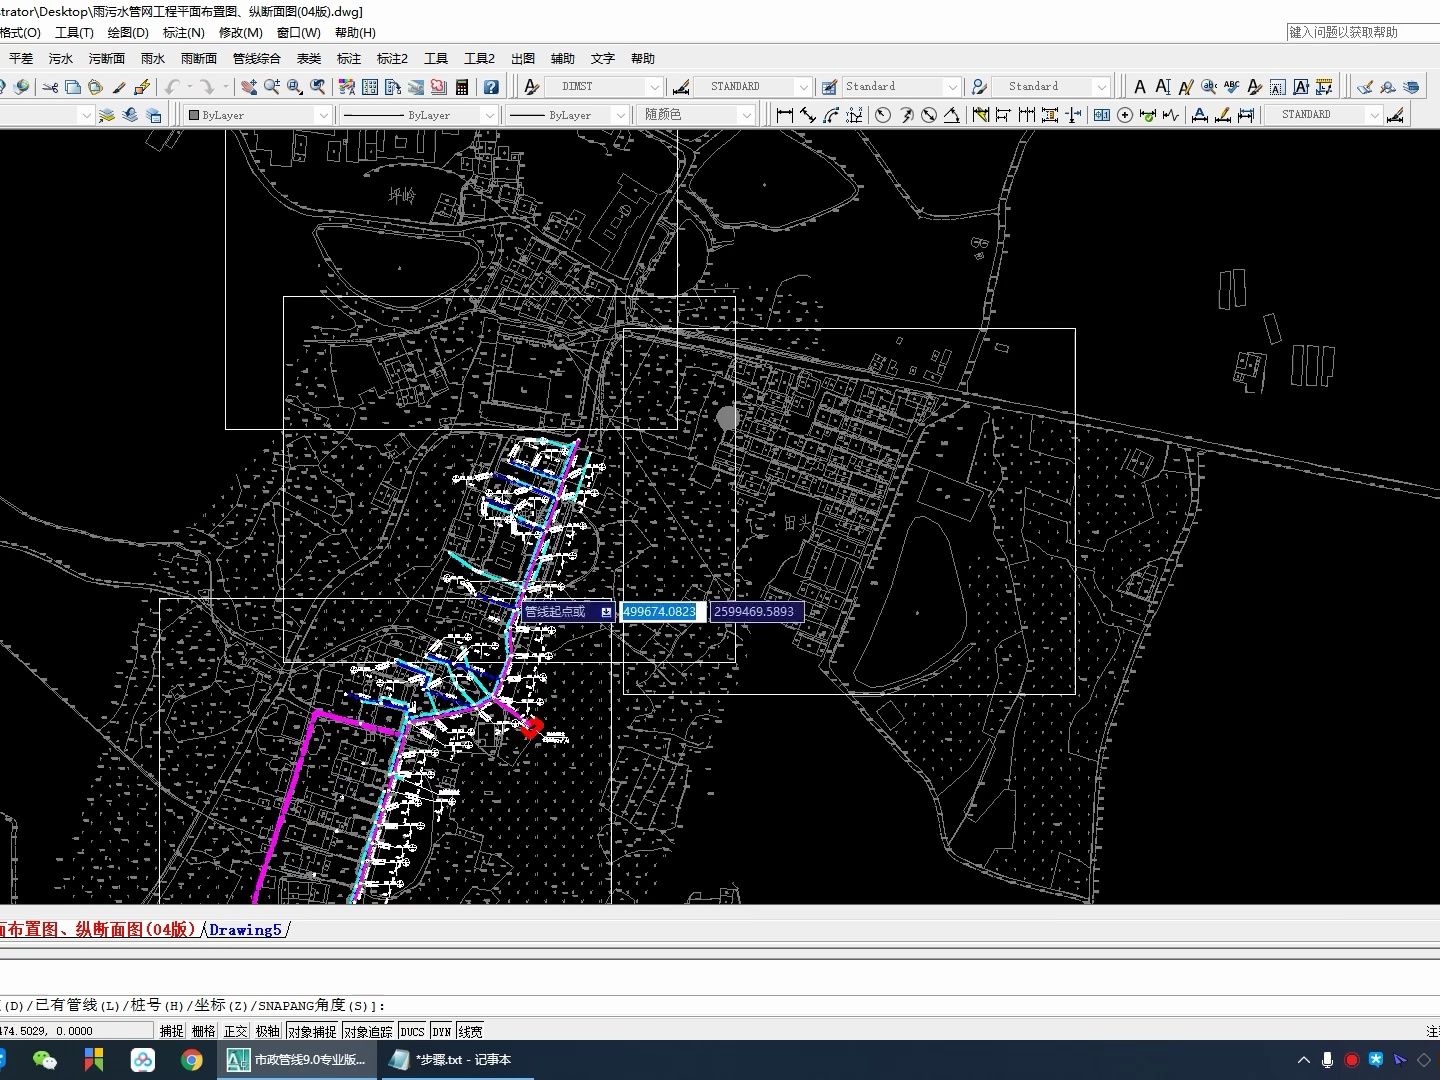
Task: Select the Linear dimension tool
Action: click(785, 115)
